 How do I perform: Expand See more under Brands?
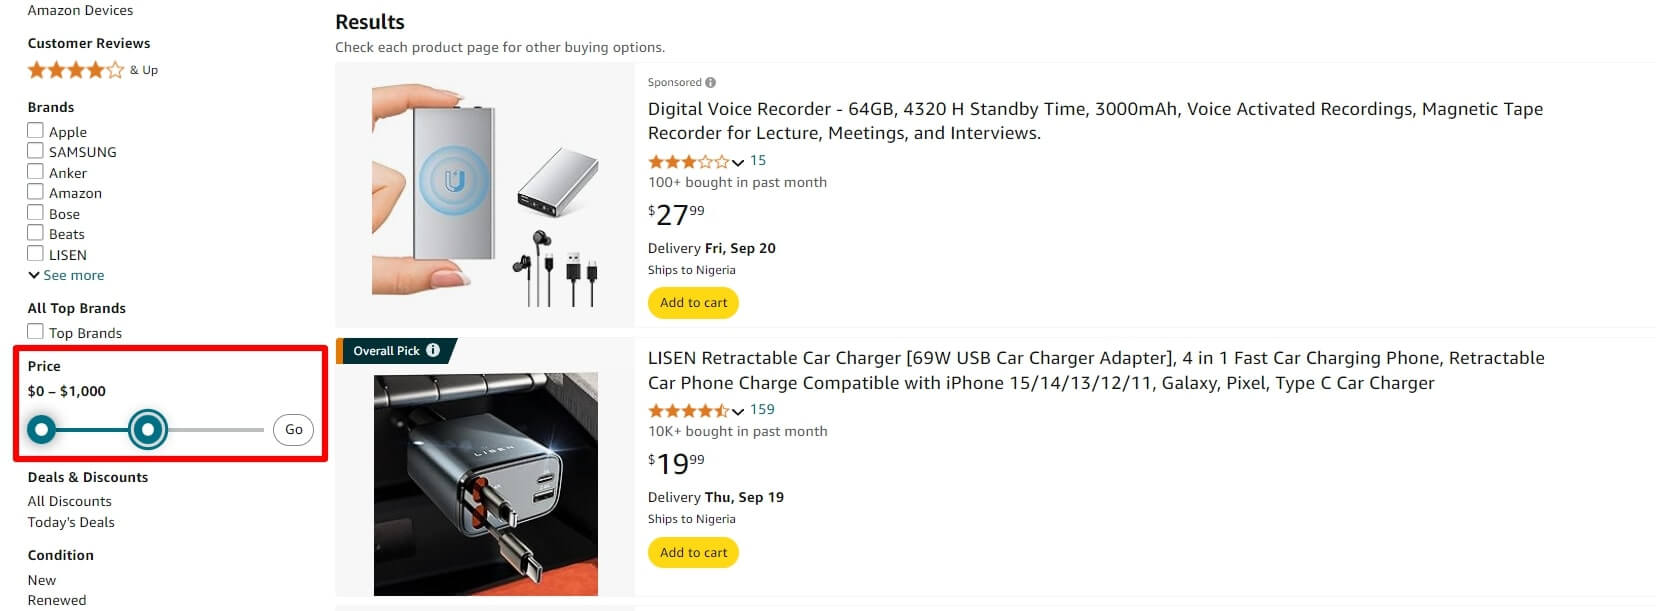[65, 274]
